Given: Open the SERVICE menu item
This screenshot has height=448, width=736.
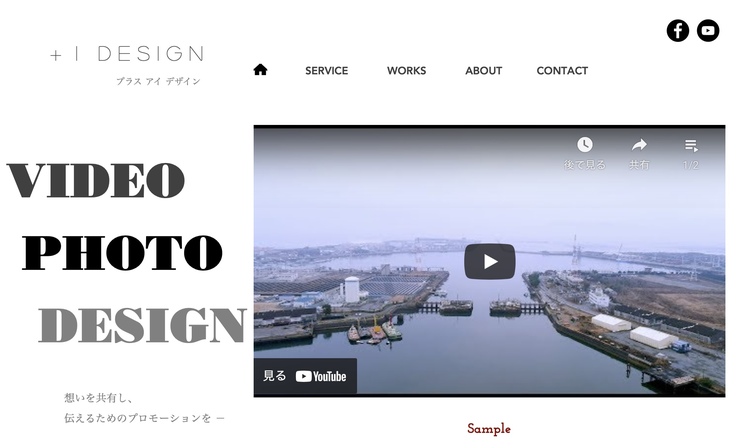Looking at the screenshot, I should [327, 70].
